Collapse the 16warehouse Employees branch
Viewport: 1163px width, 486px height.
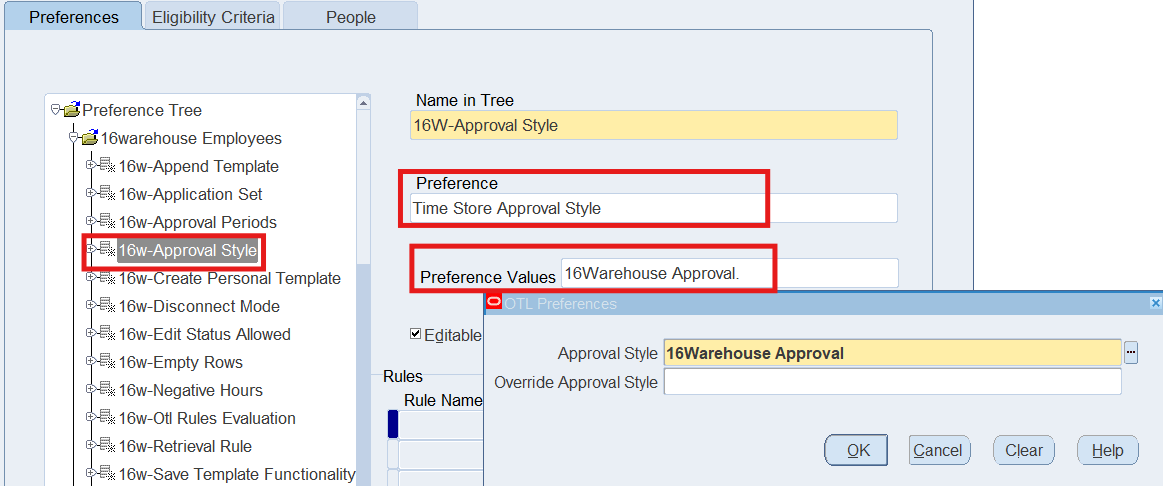tap(74, 138)
